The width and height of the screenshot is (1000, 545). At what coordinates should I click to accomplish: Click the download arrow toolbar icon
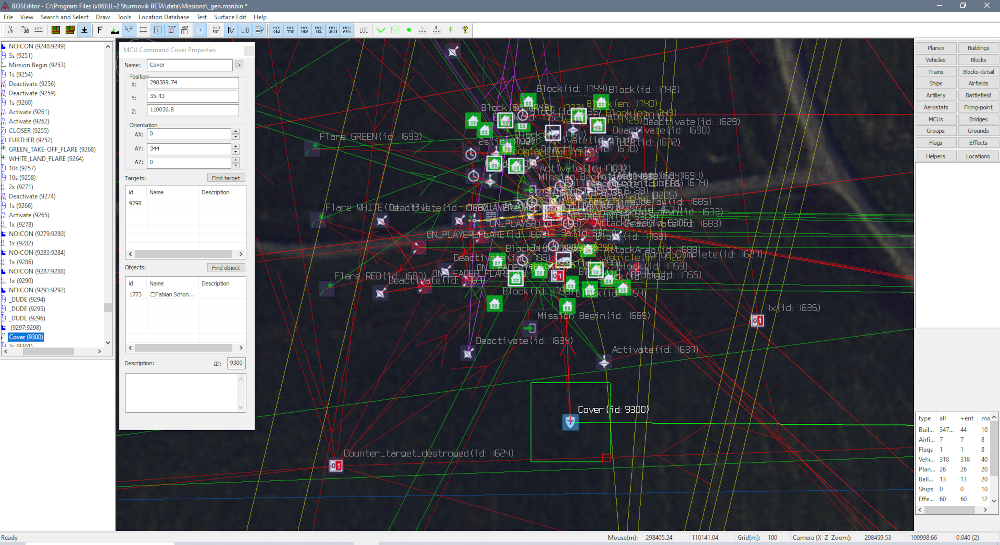(x=84, y=30)
